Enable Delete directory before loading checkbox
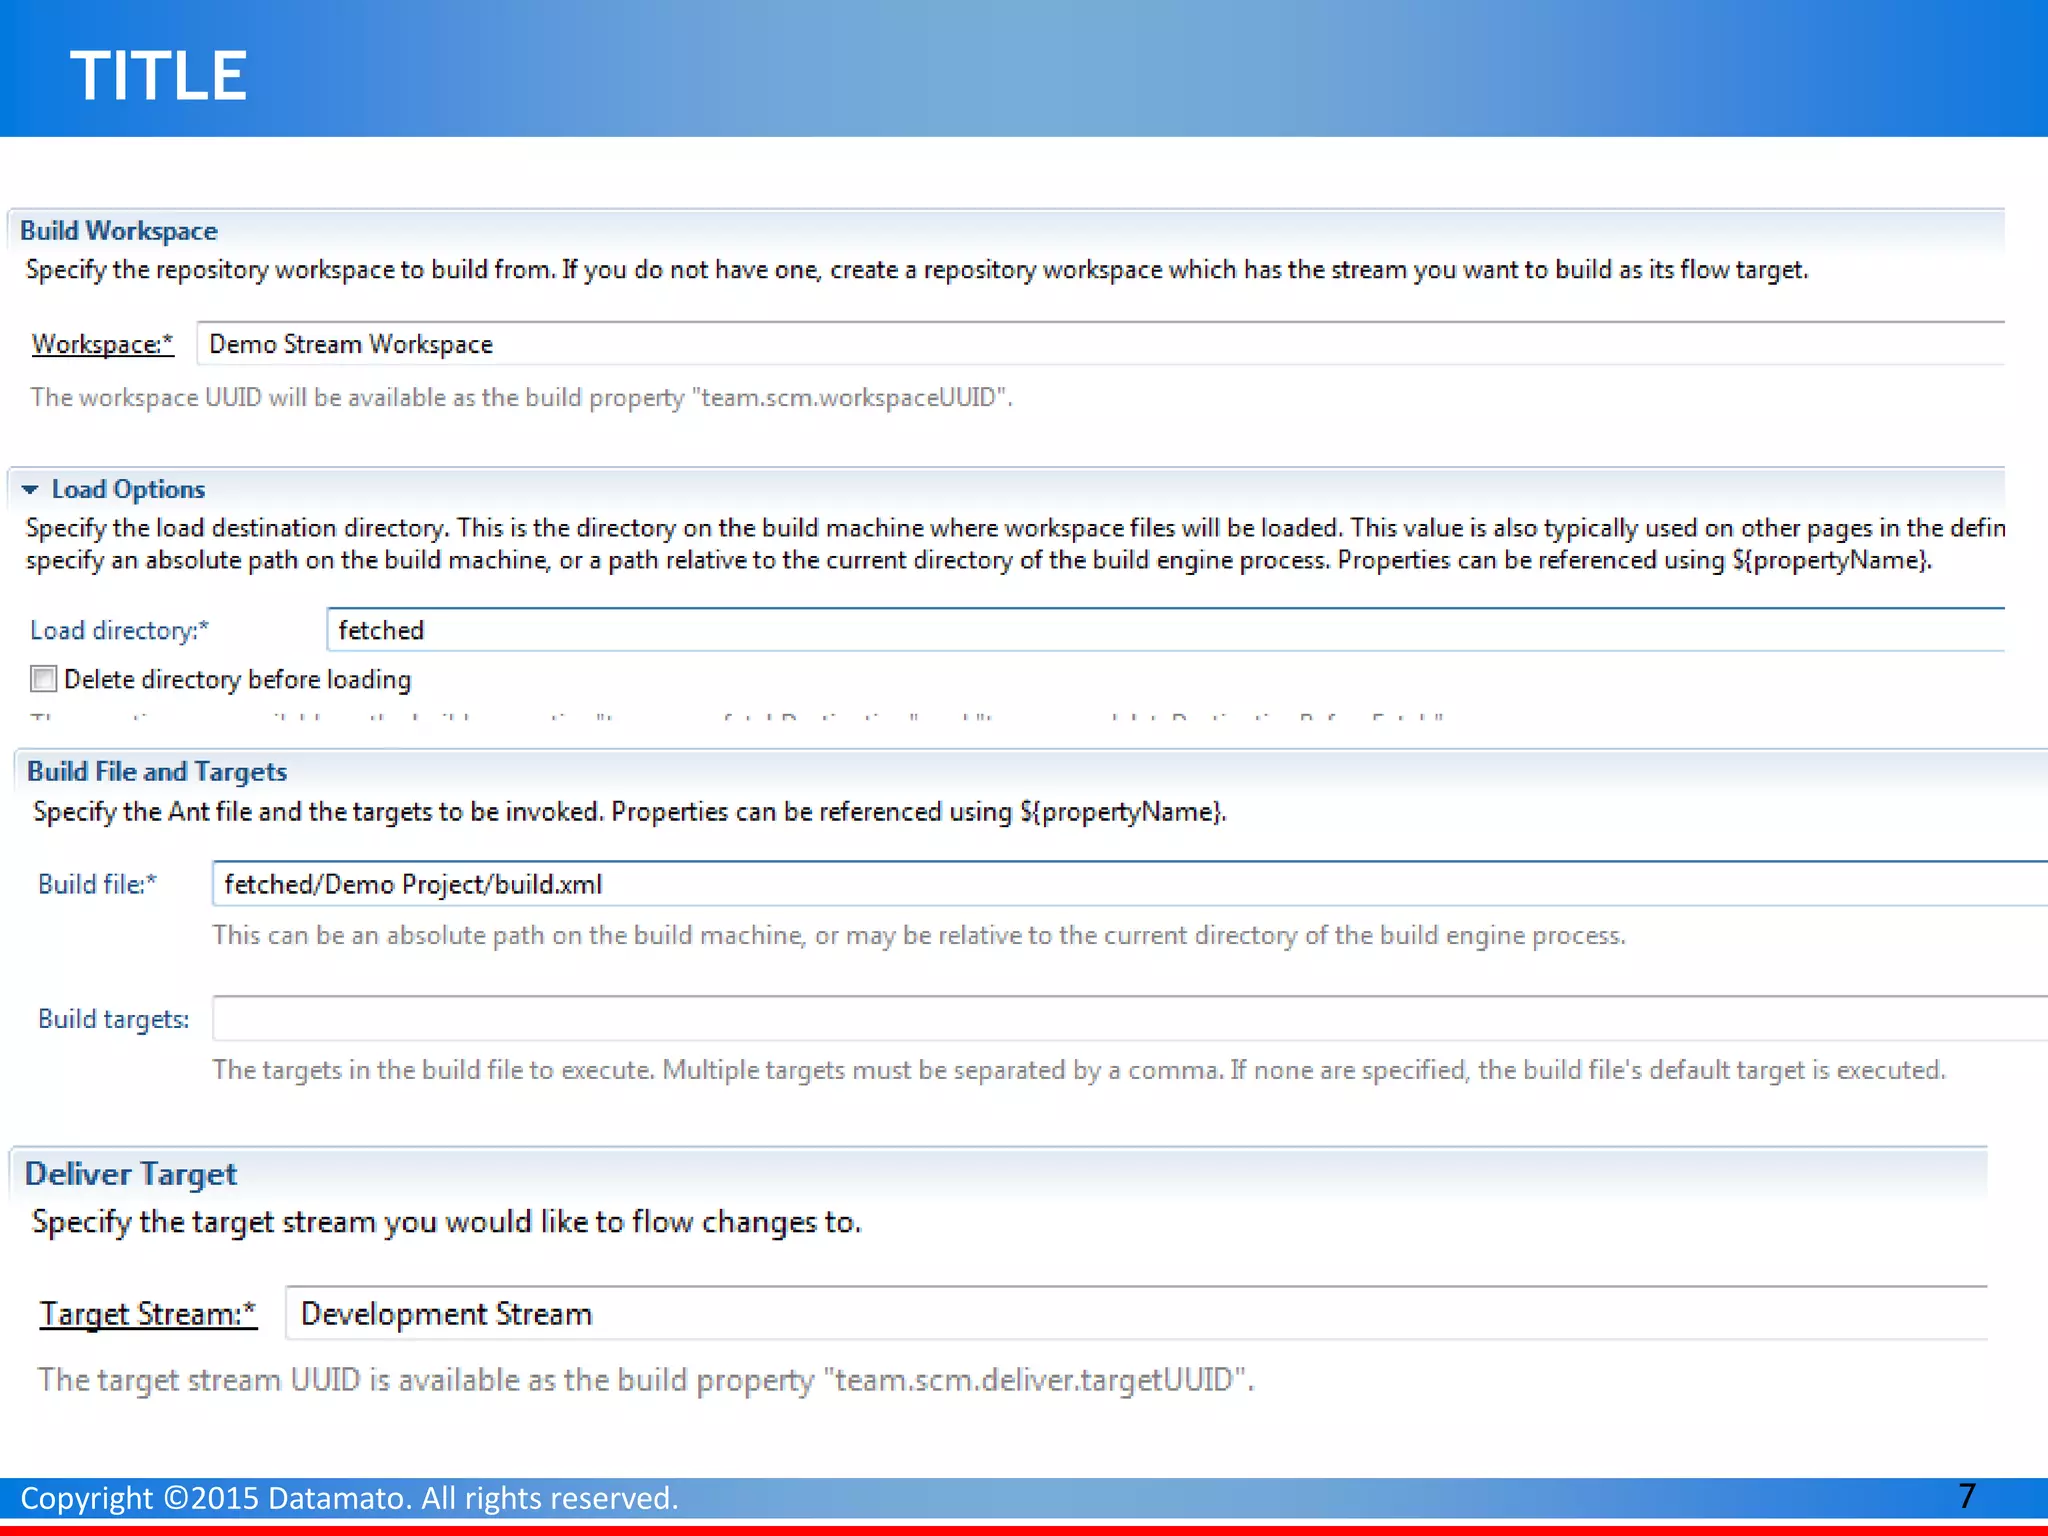This screenshot has height=1536, width=2048. (44, 679)
